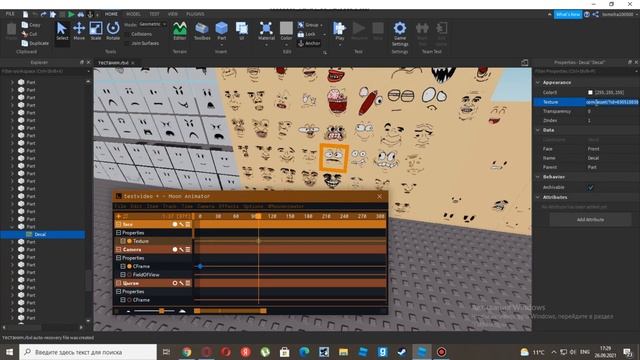
Task: Open list menu icon on Camera track
Action: point(188,249)
